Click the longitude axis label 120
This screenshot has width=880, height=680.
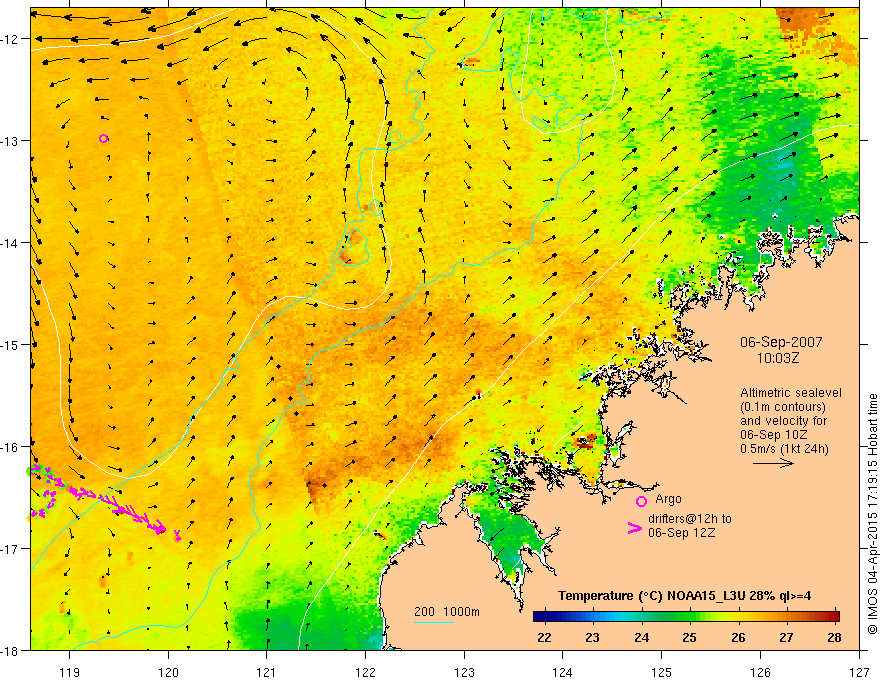[168, 672]
